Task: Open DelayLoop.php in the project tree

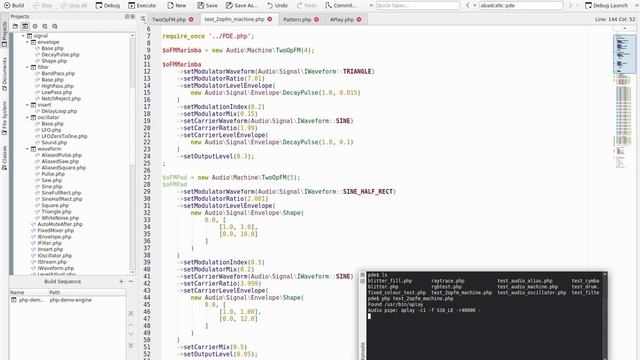Action: pyautogui.click(x=59, y=111)
